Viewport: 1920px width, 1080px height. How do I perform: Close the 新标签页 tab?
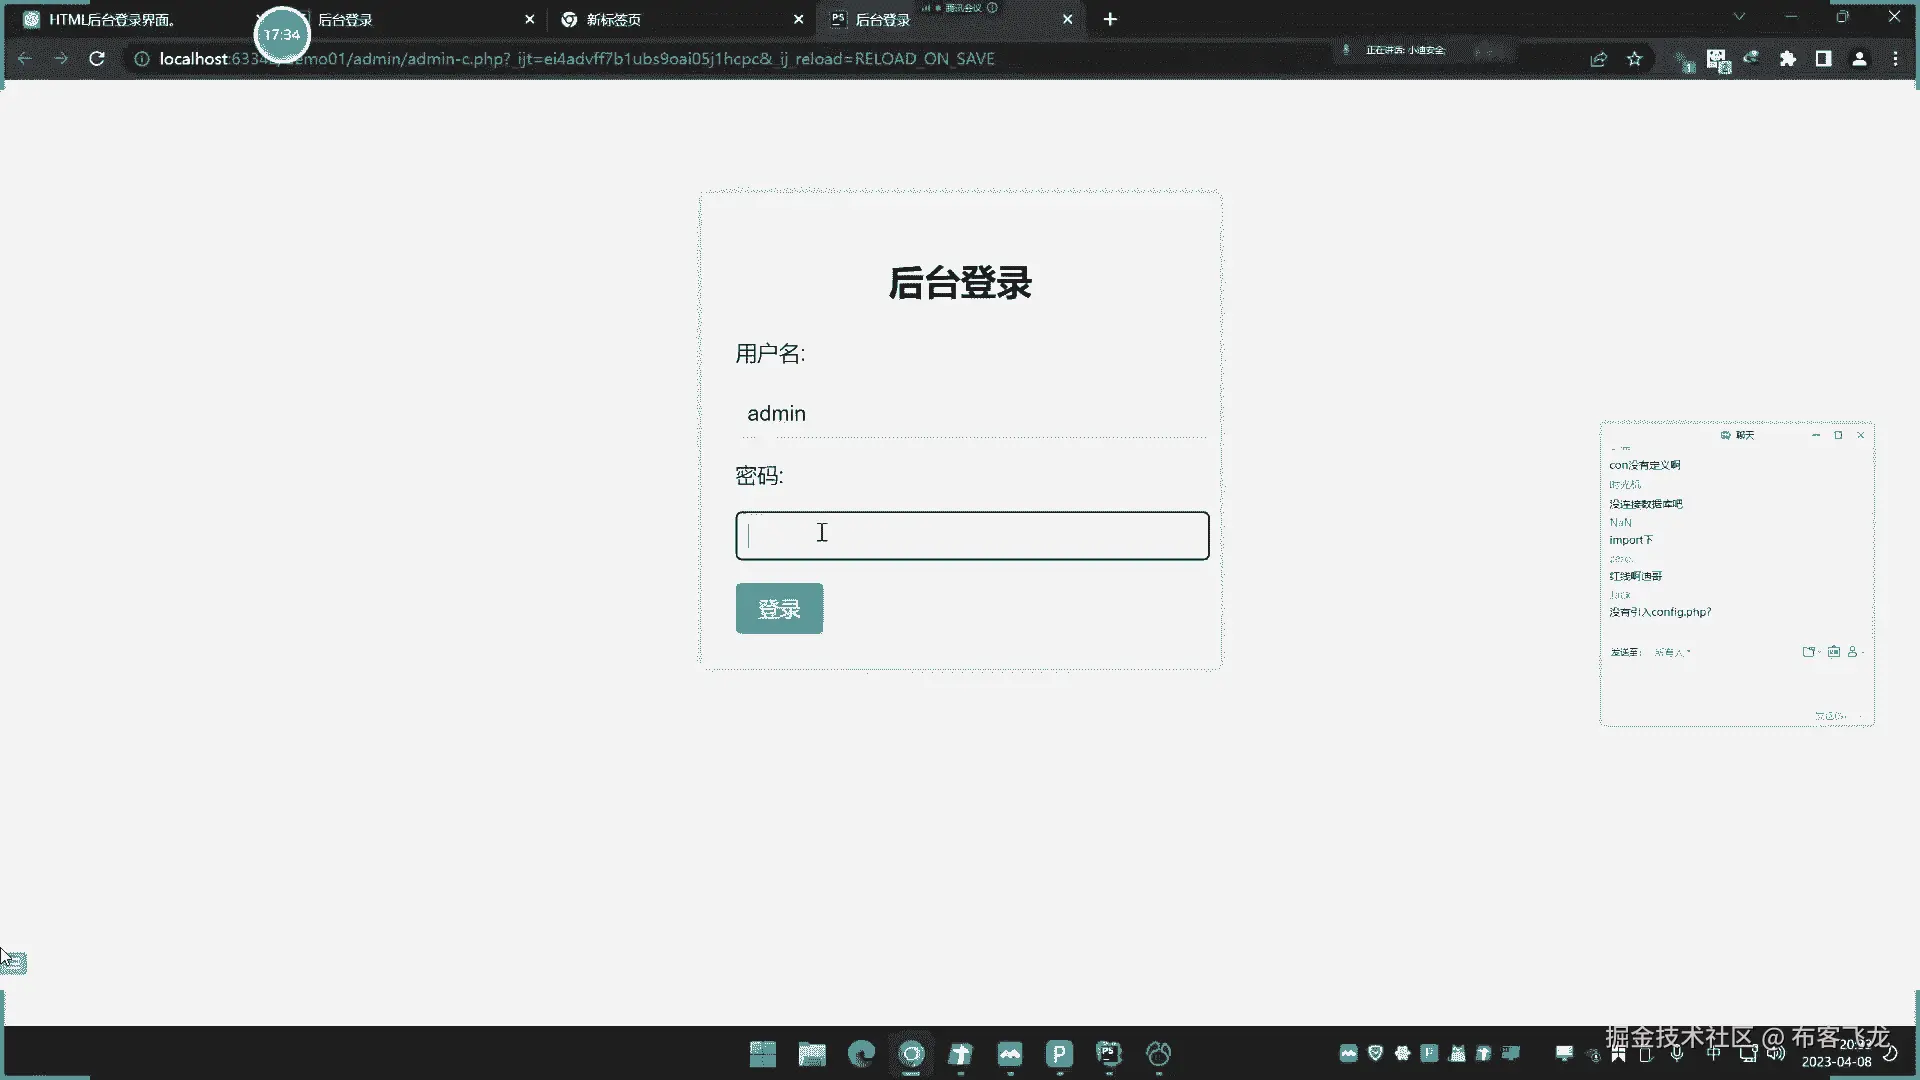pyautogui.click(x=798, y=19)
